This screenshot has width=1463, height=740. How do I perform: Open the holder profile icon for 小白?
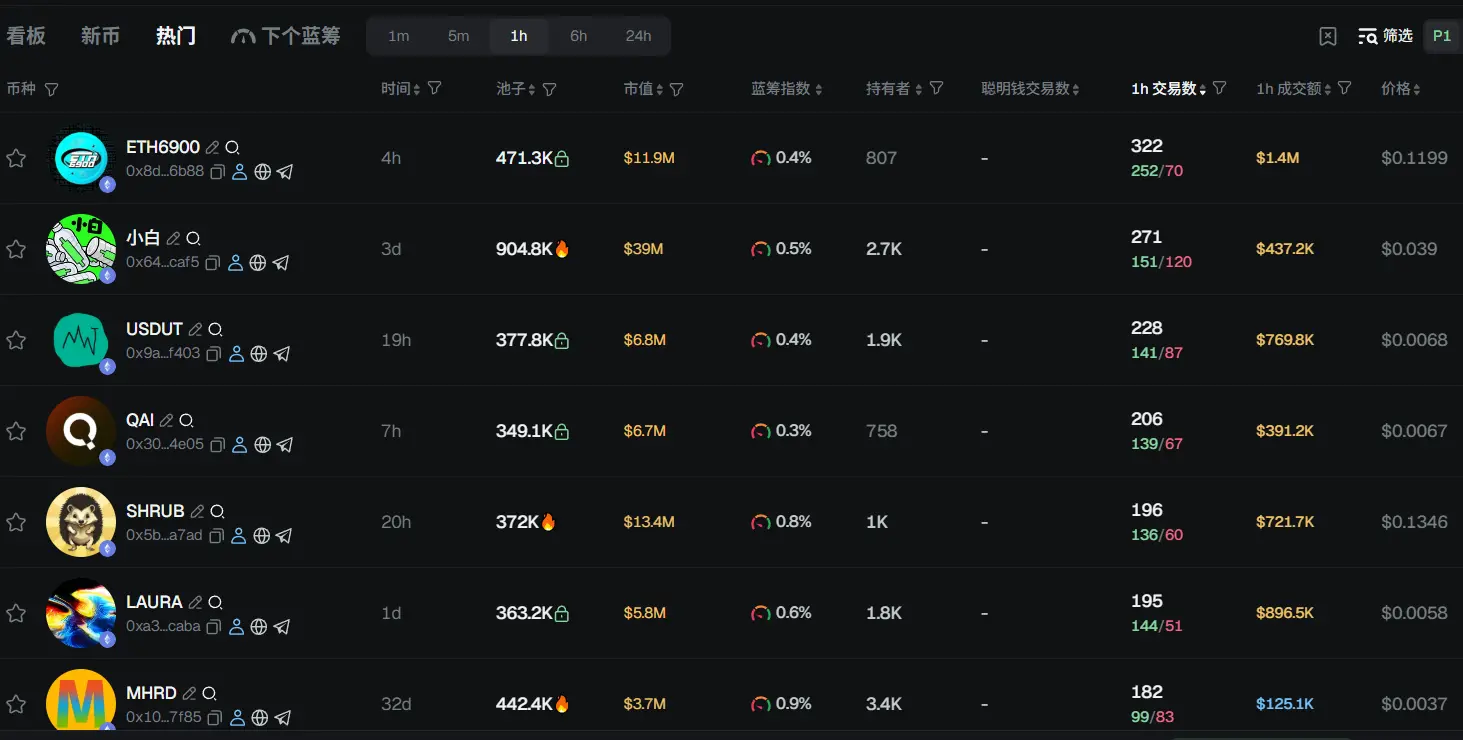235,263
